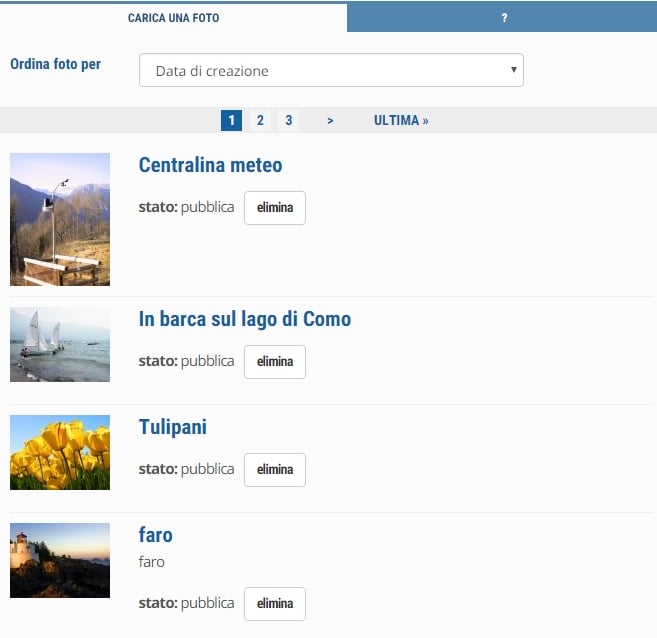Delete the Centralina meteo photo
This screenshot has height=638, width=657.
tap(275, 208)
